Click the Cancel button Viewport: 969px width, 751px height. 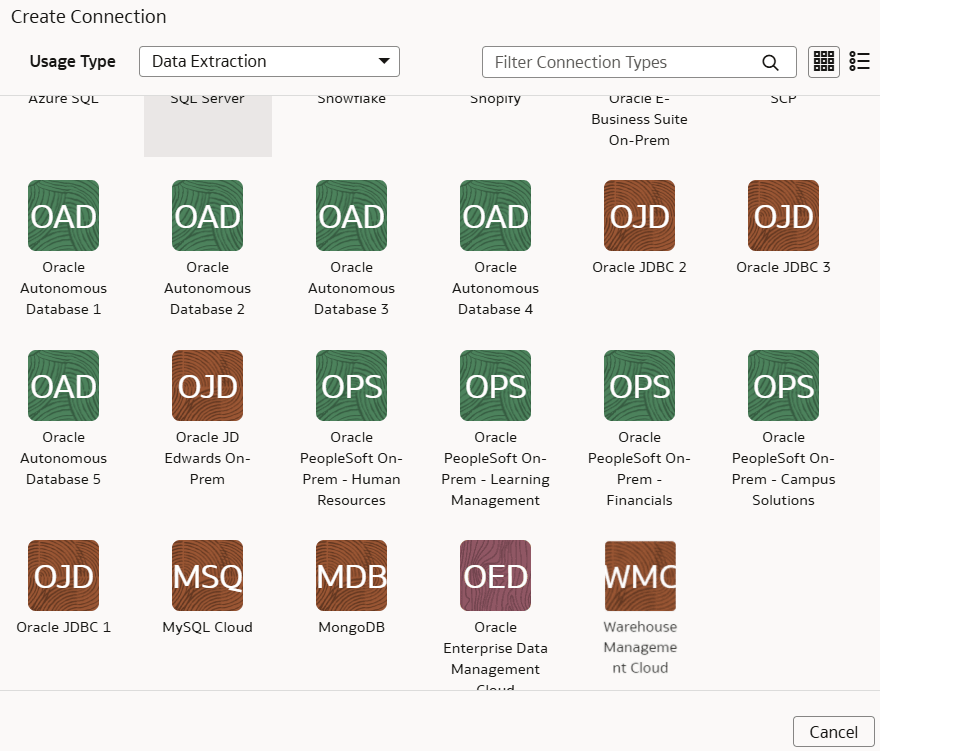coord(833,731)
